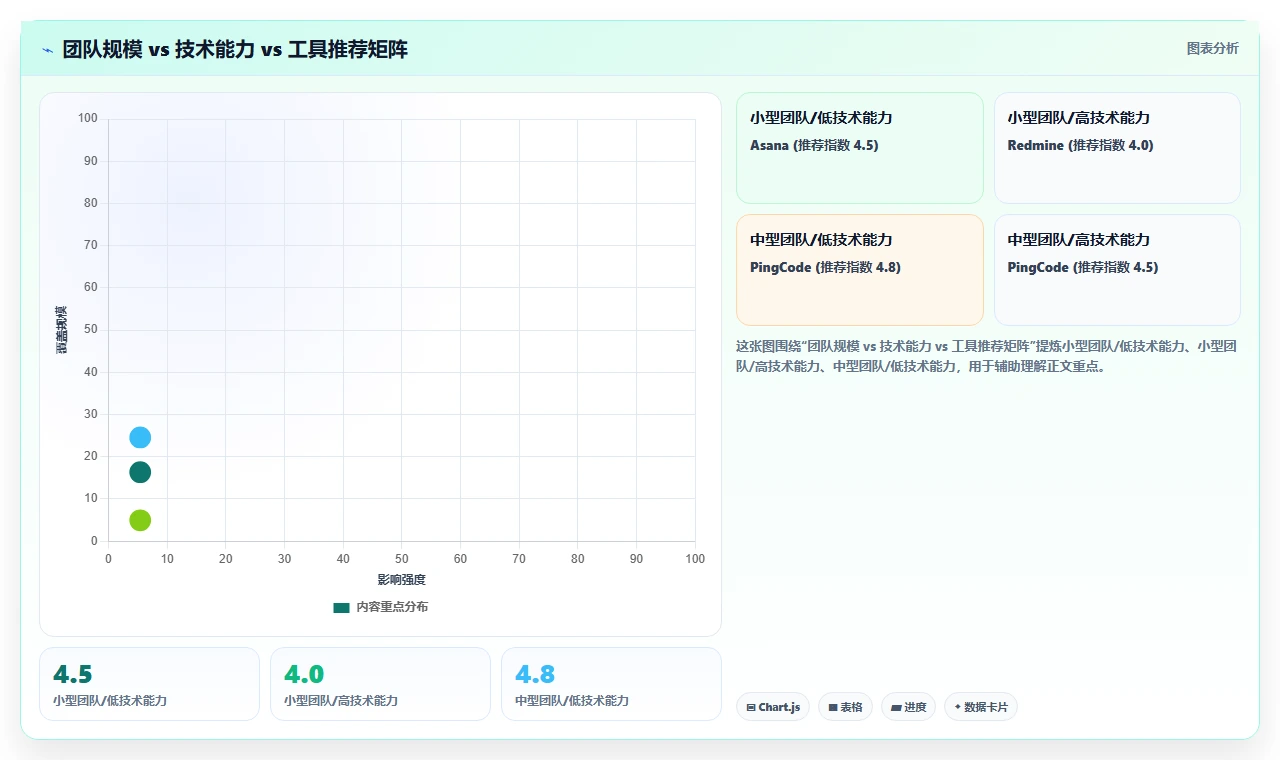The width and height of the screenshot is (1280, 760).
Task: Click the dark teal bubble on the chart
Action: (140, 472)
